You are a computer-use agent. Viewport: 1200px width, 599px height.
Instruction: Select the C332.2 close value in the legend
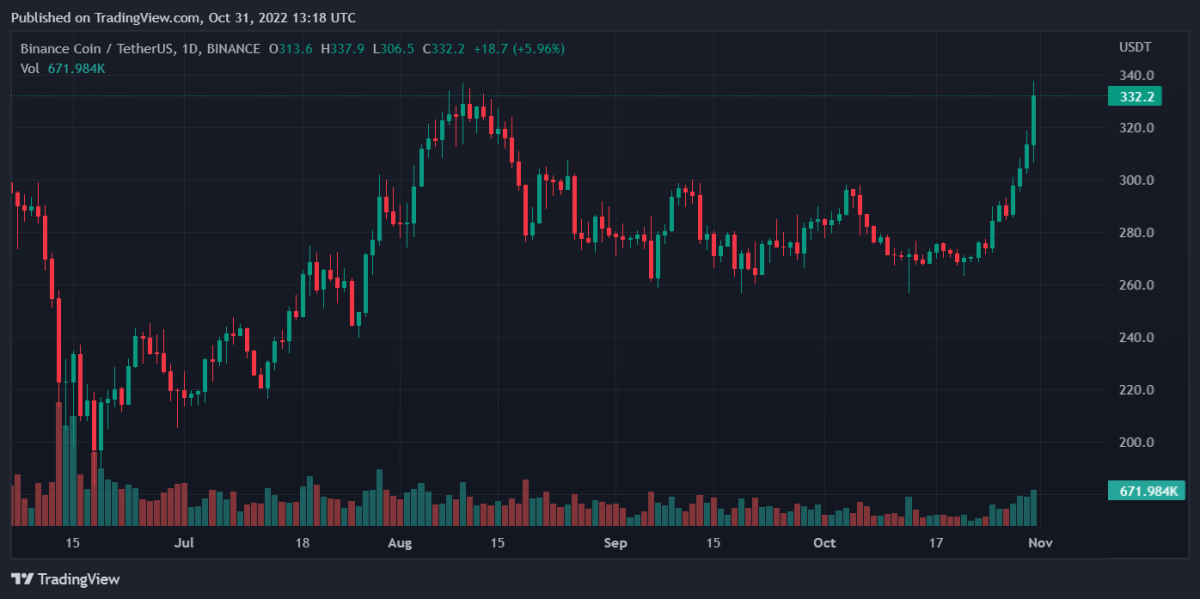[x=444, y=49]
